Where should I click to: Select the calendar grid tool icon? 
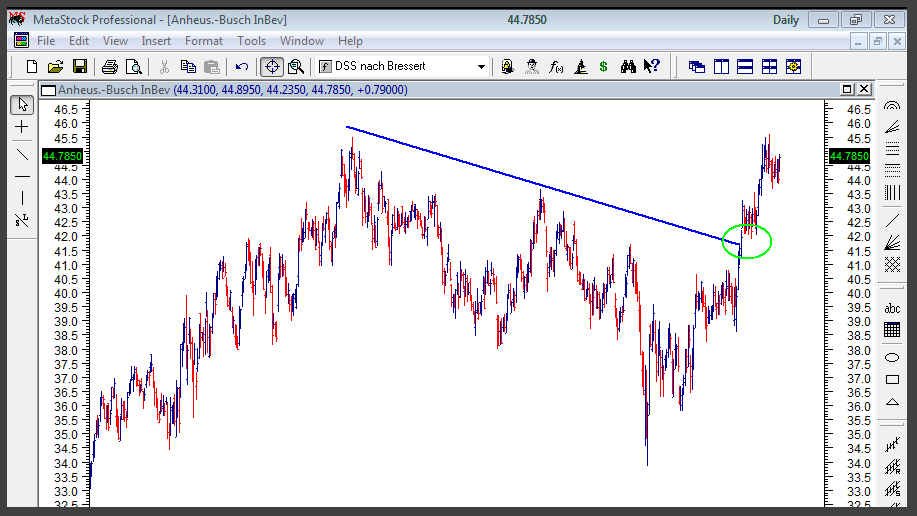point(892,330)
